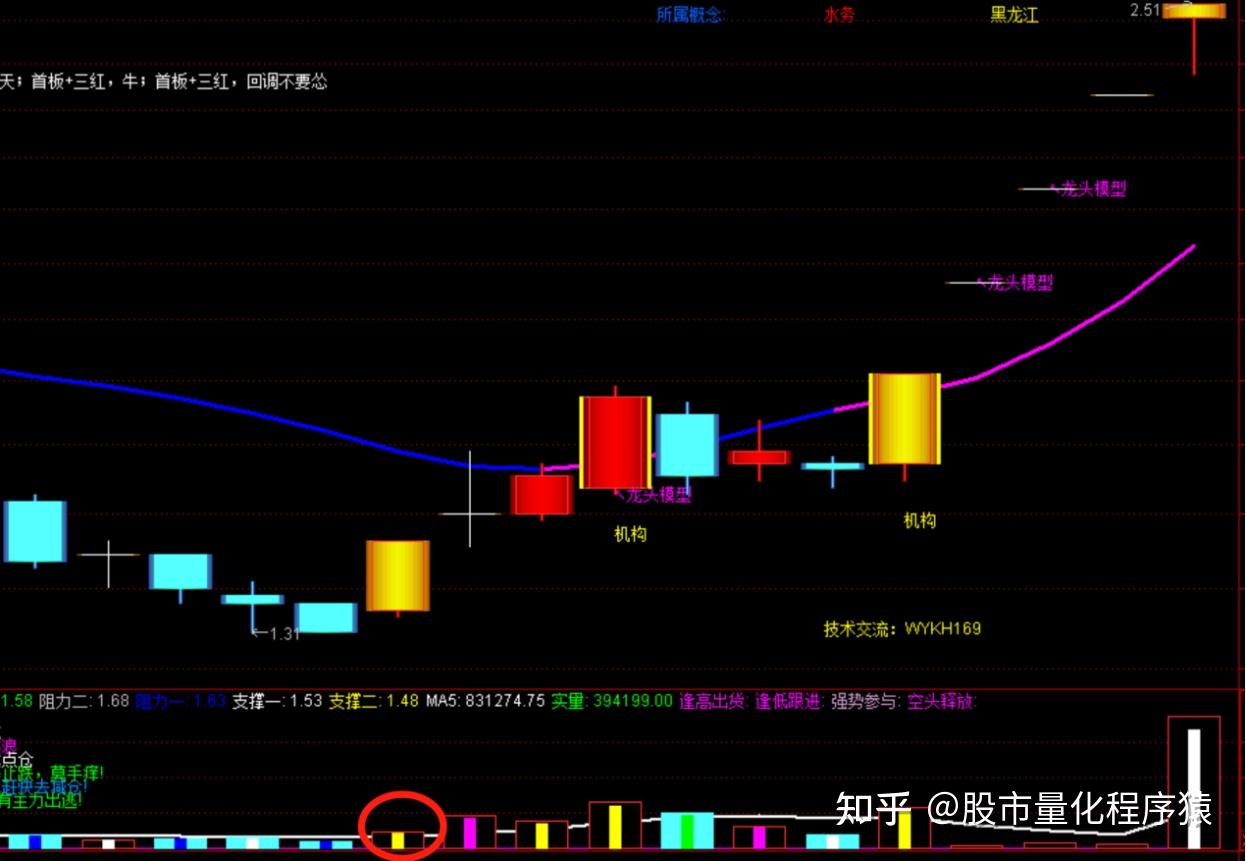Expand the 所属概念 section
The image size is (1246, 861).
[690, 16]
